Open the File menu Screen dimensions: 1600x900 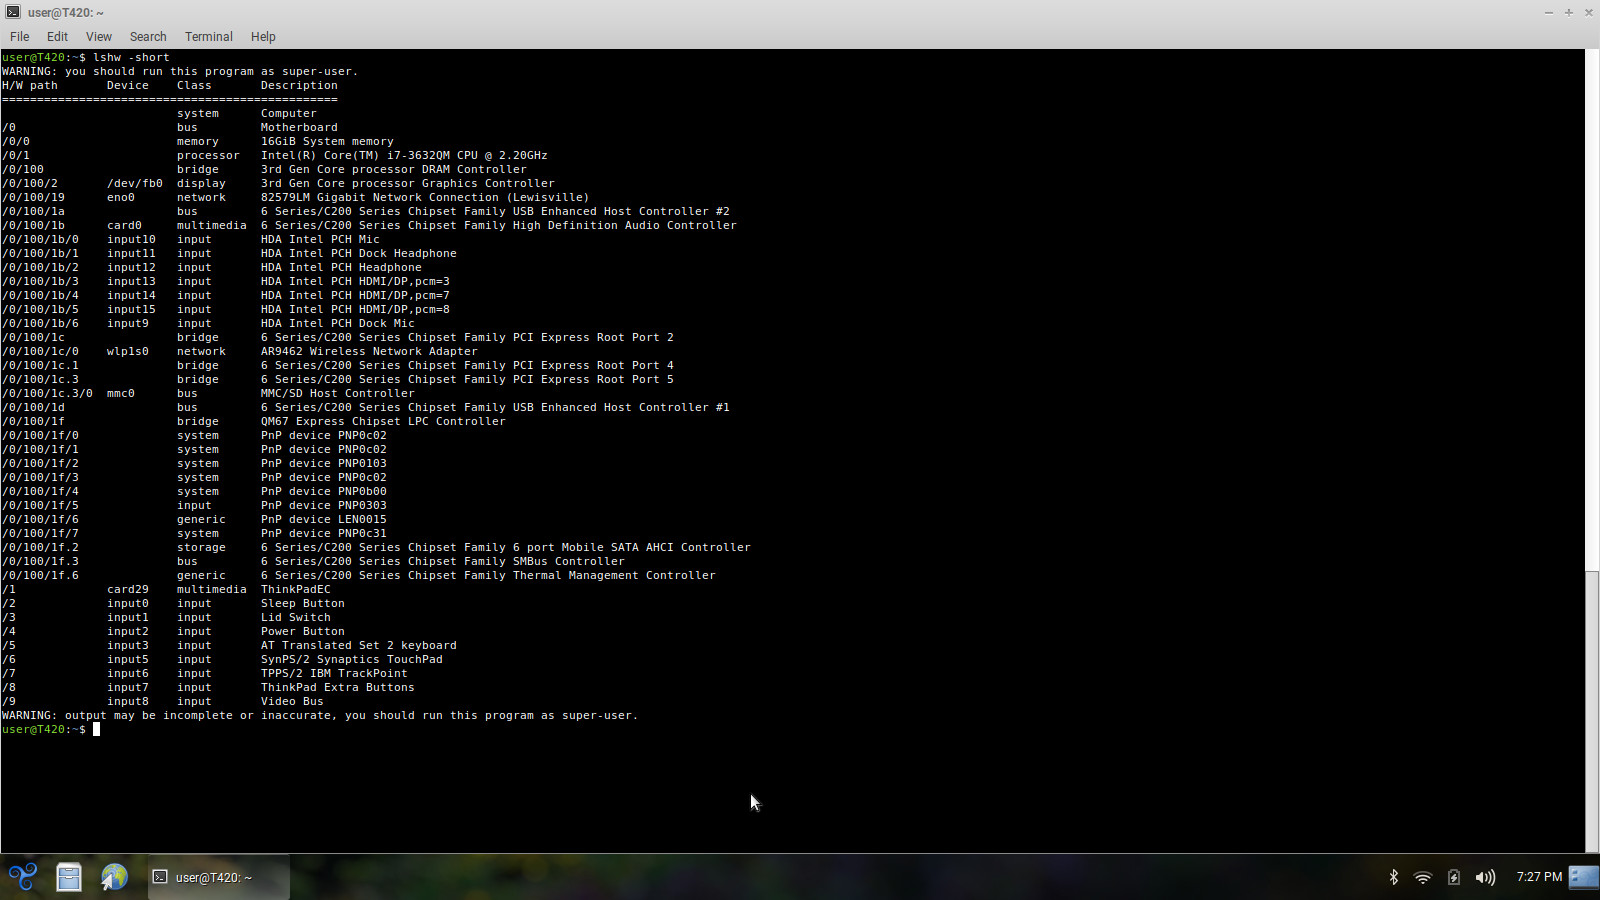[x=19, y=37]
